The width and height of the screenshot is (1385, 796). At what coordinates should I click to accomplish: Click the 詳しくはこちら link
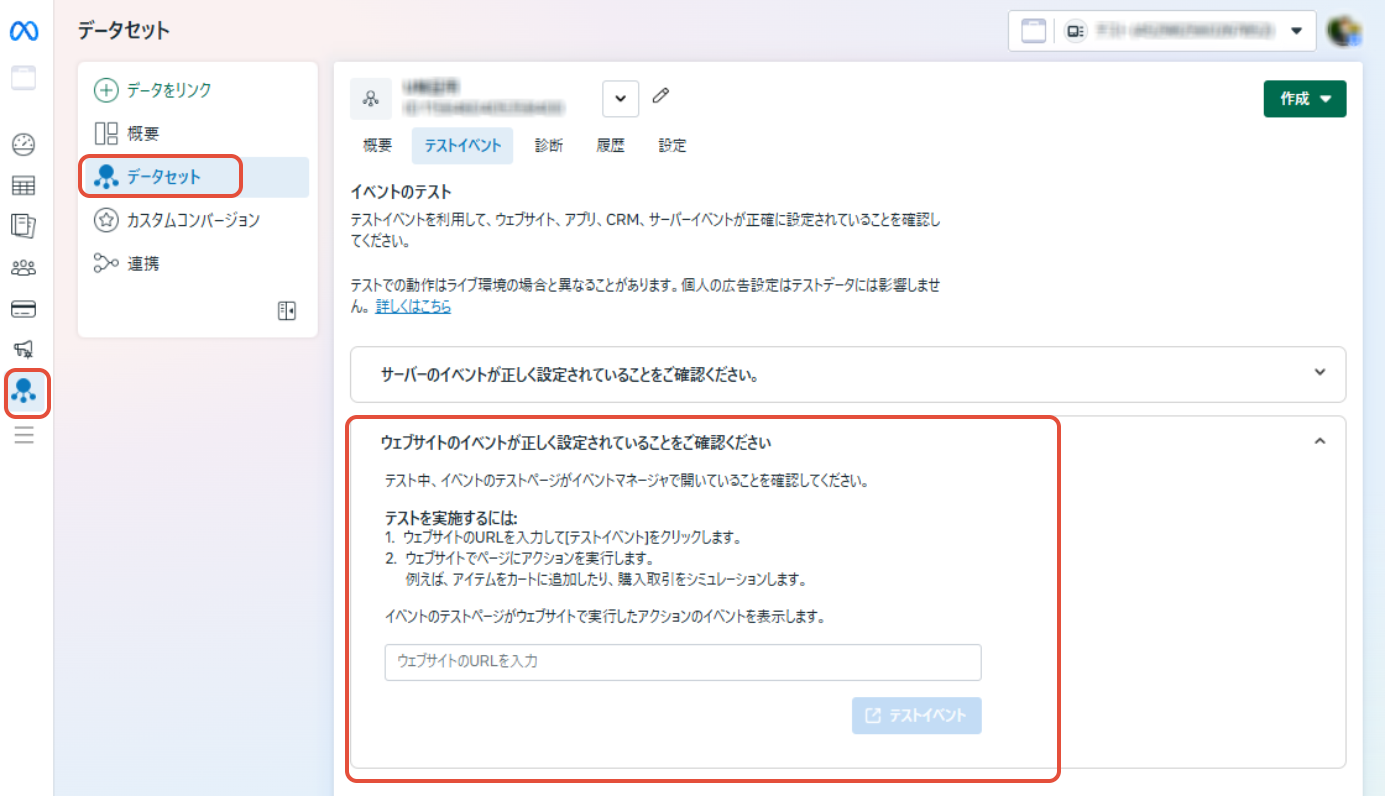[x=413, y=307]
